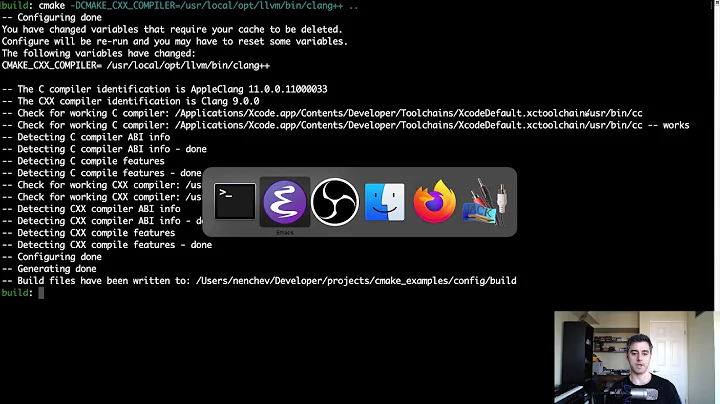Image resolution: width=720 pixels, height=404 pixels.
Task: Choose the OBS Studio icon
Action: pos(334,202)
